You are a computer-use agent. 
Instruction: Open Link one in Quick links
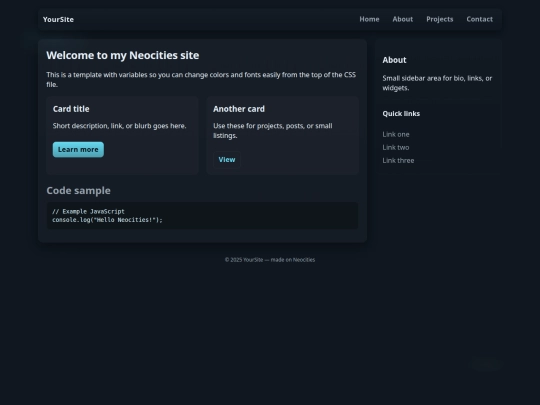click(x=396, y=134)
